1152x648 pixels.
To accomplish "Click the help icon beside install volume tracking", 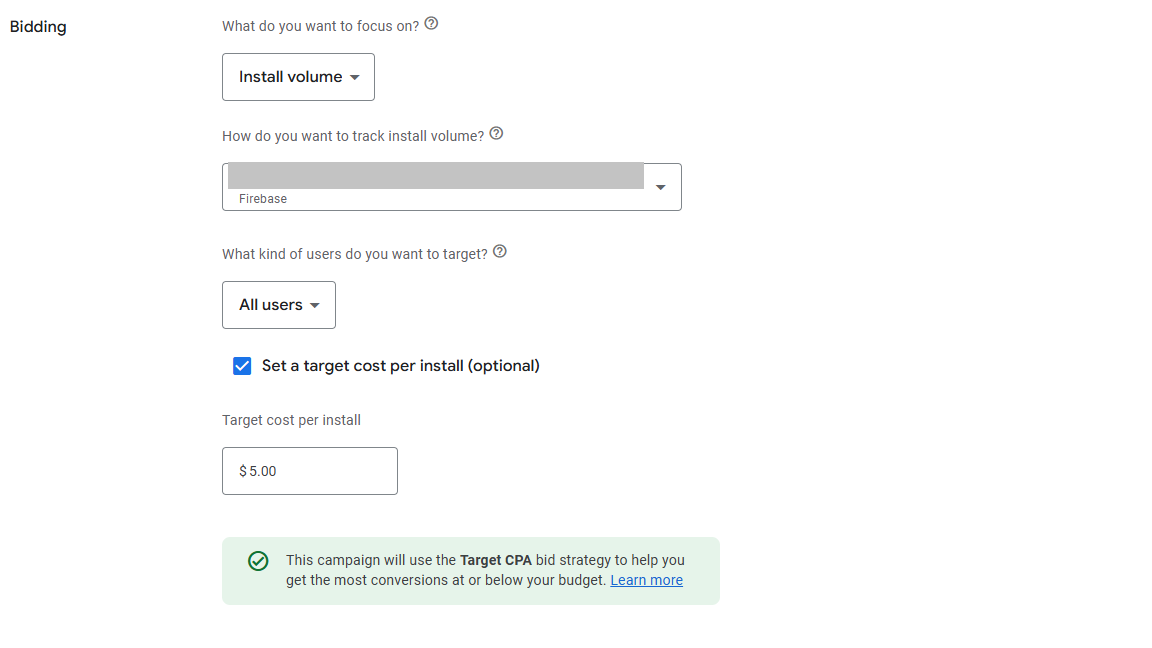I will tap(496, 133).
